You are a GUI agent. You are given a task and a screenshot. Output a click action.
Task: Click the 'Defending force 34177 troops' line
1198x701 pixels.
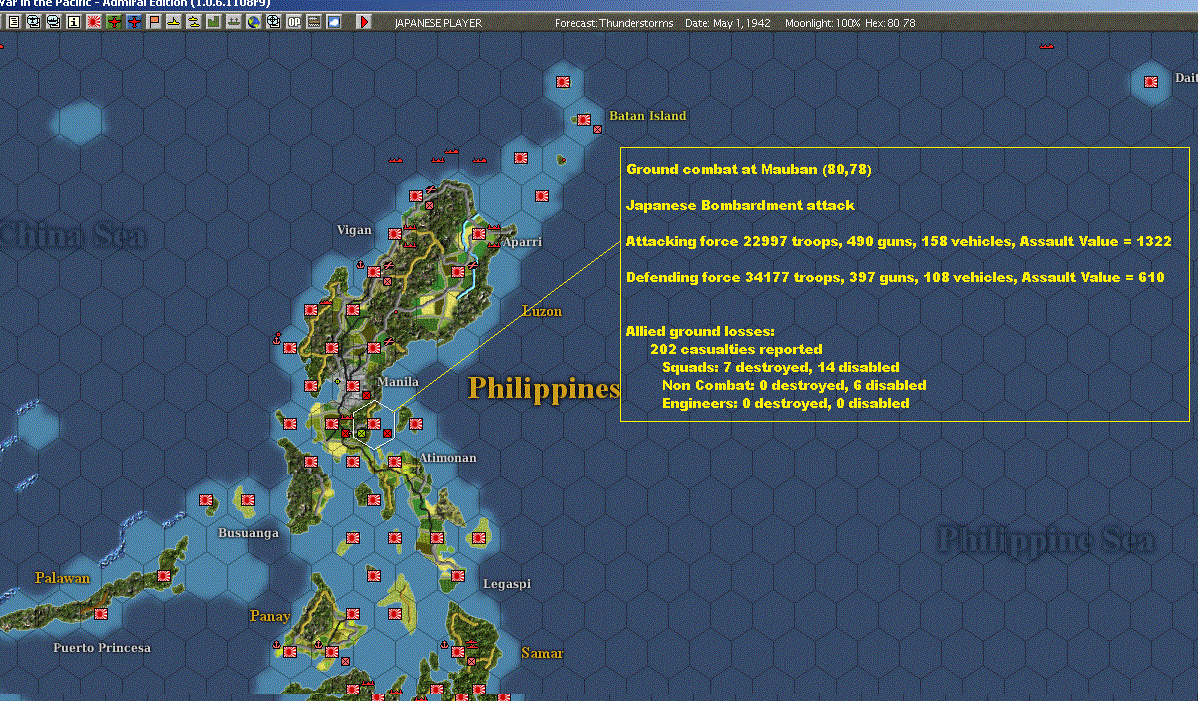click(895, 277)
